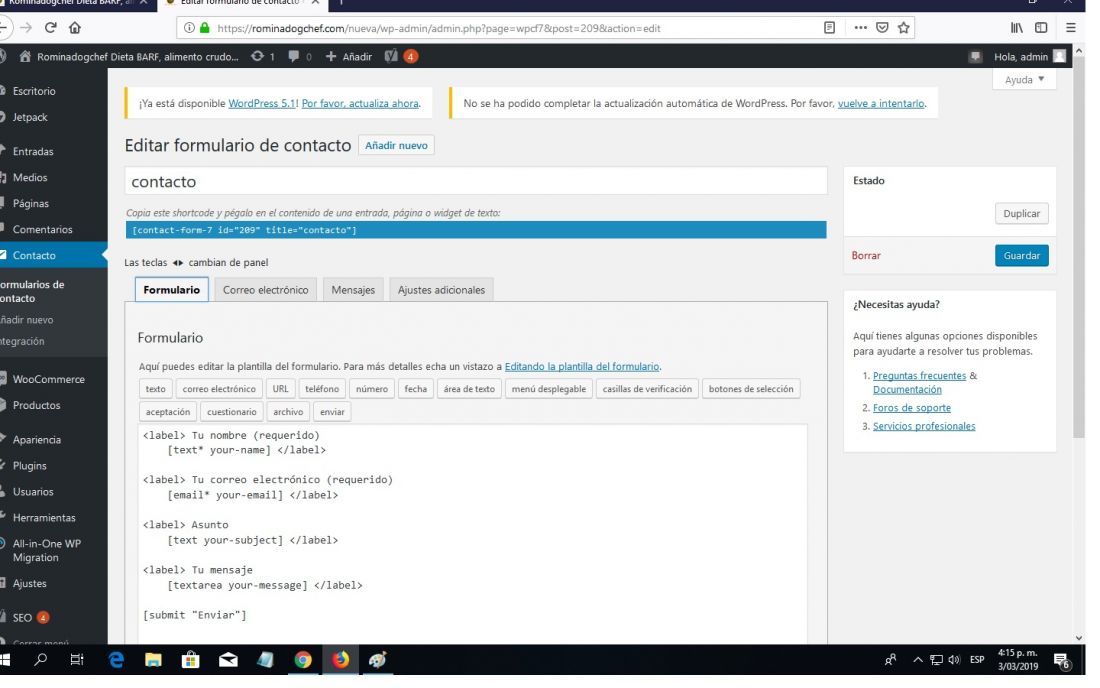Open Editando la plantilla del formulario link

pyautogui.click(x=582, y=366)
